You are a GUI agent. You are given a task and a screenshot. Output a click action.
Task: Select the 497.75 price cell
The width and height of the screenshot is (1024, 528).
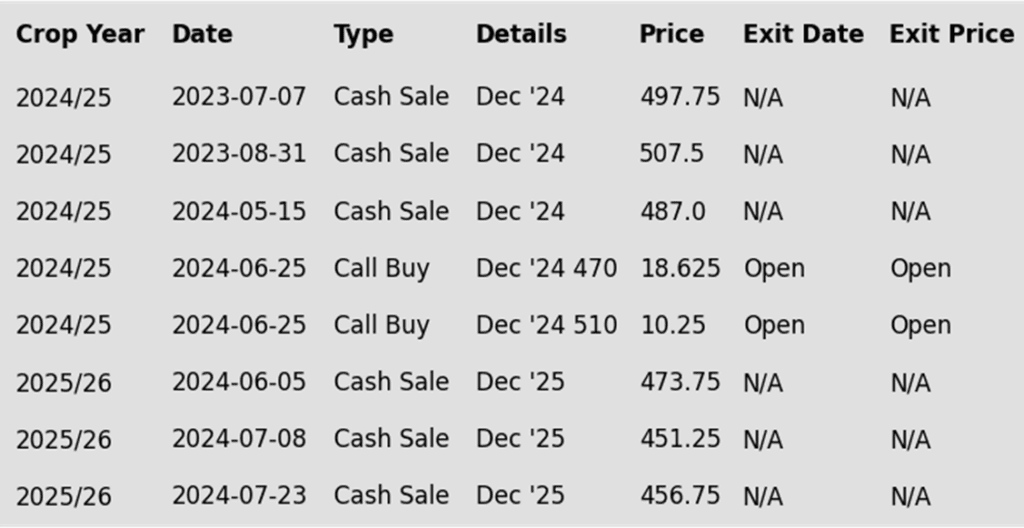tap(680, 97)
